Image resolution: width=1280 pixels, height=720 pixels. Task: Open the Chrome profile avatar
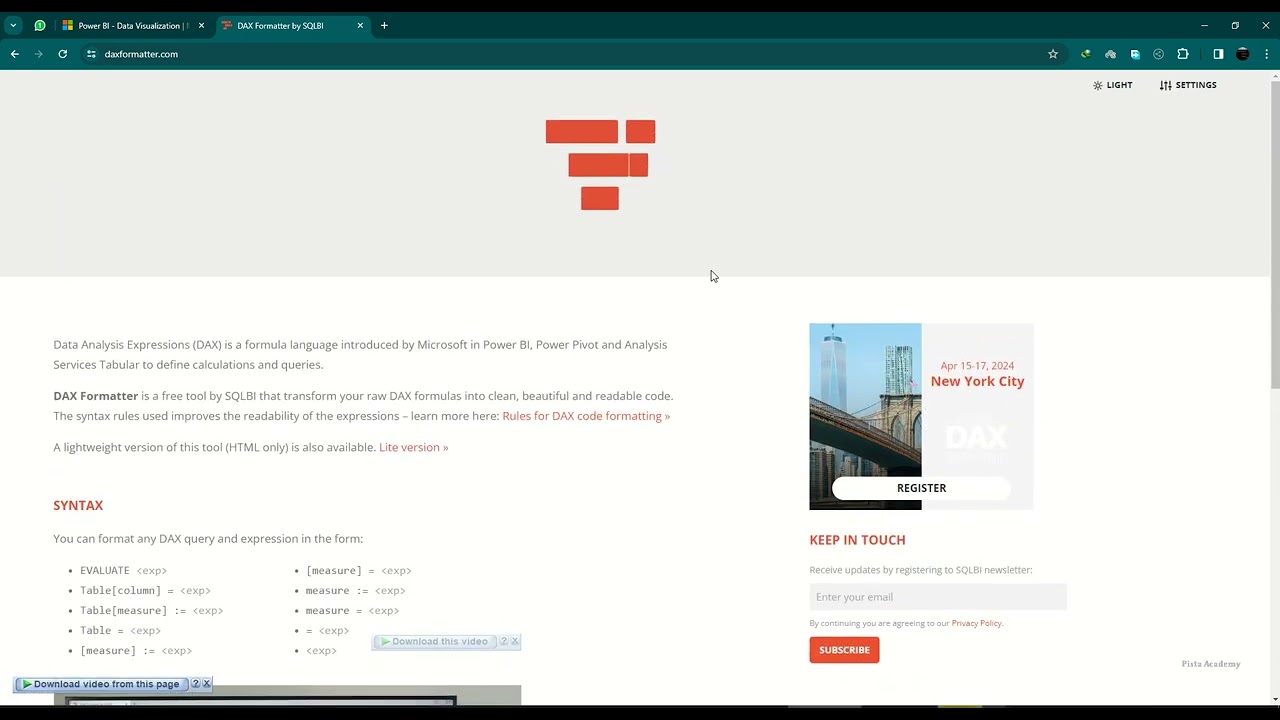point(1243,54)
